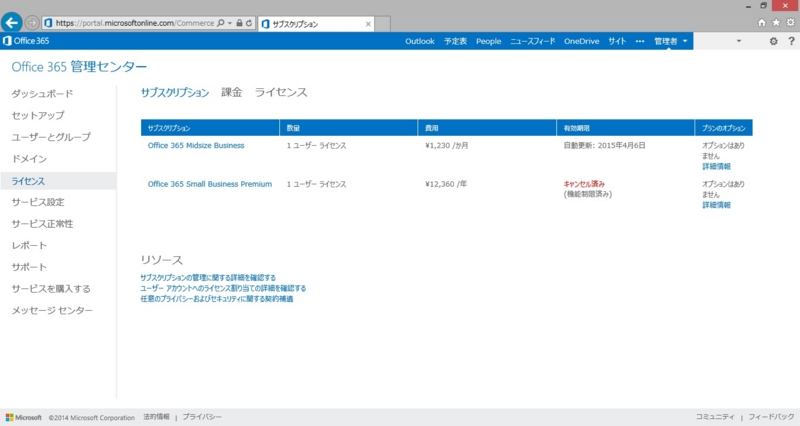800x426 pixels.
Task: Open サイト in the top navigation
Action: 617,41
